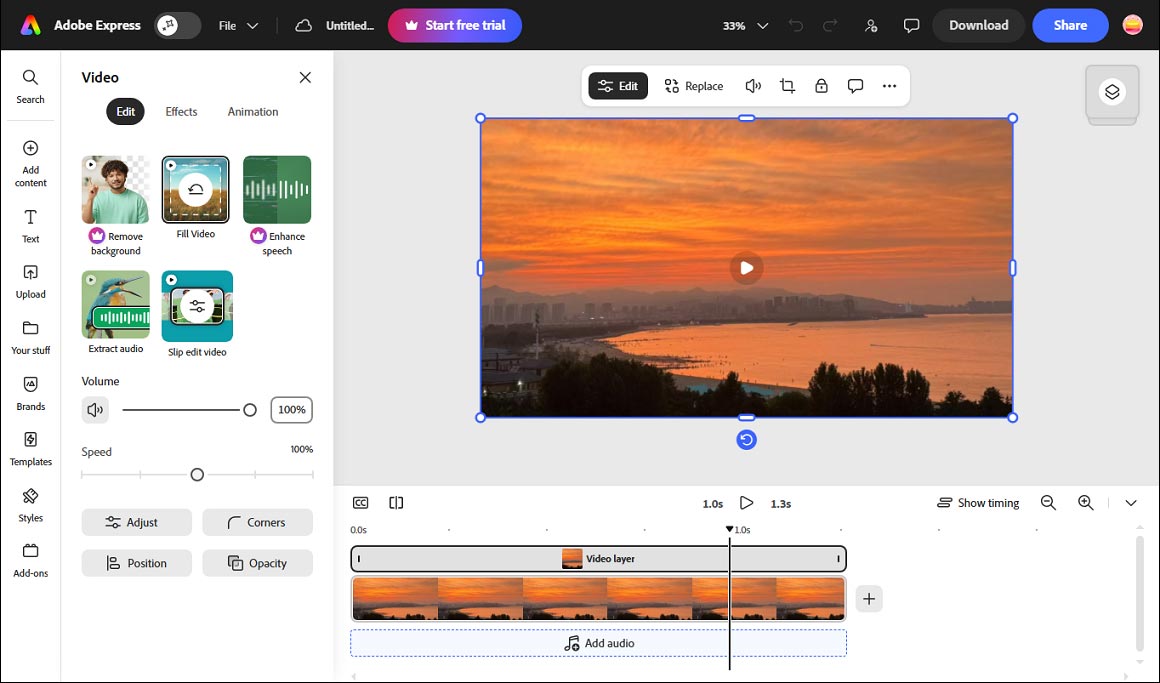Open Templates in the sidebar
Viewport: 1160px width, 683px height.
tap(30, 449)
